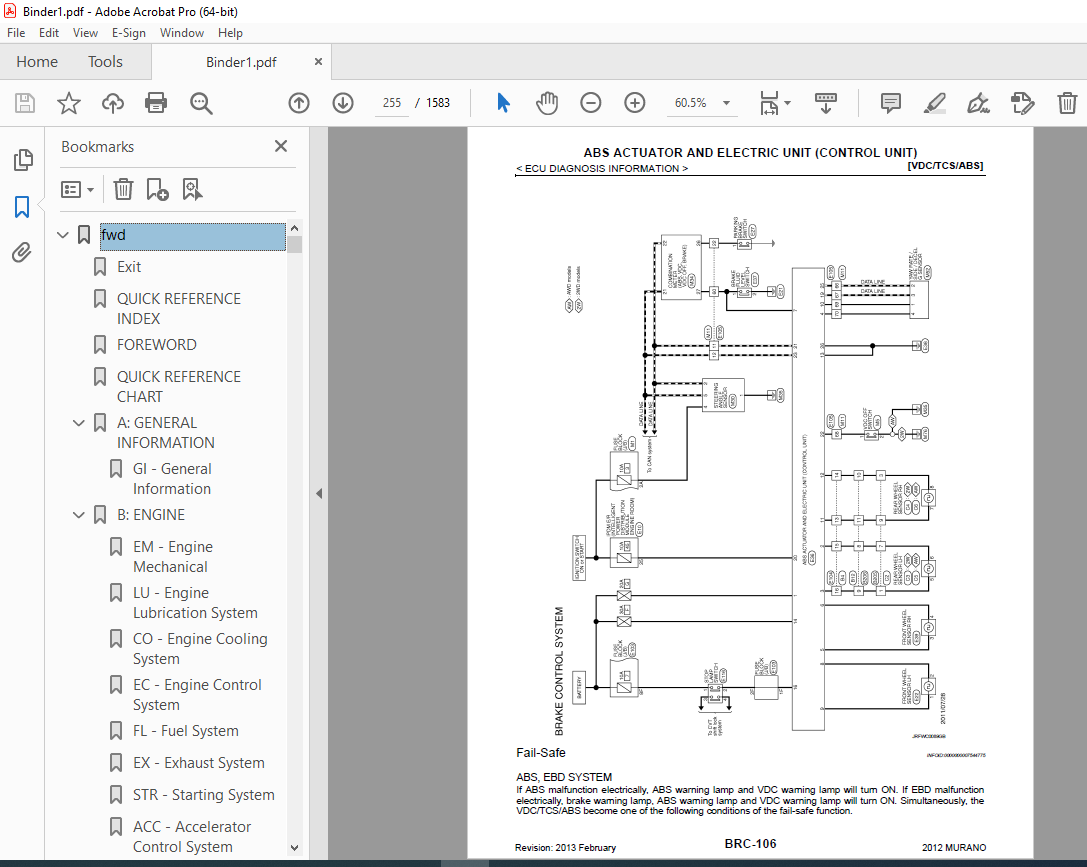Screen dimensions: 1087x867
Task: Click the find current bookmark icon
Action: coord(192,189)
